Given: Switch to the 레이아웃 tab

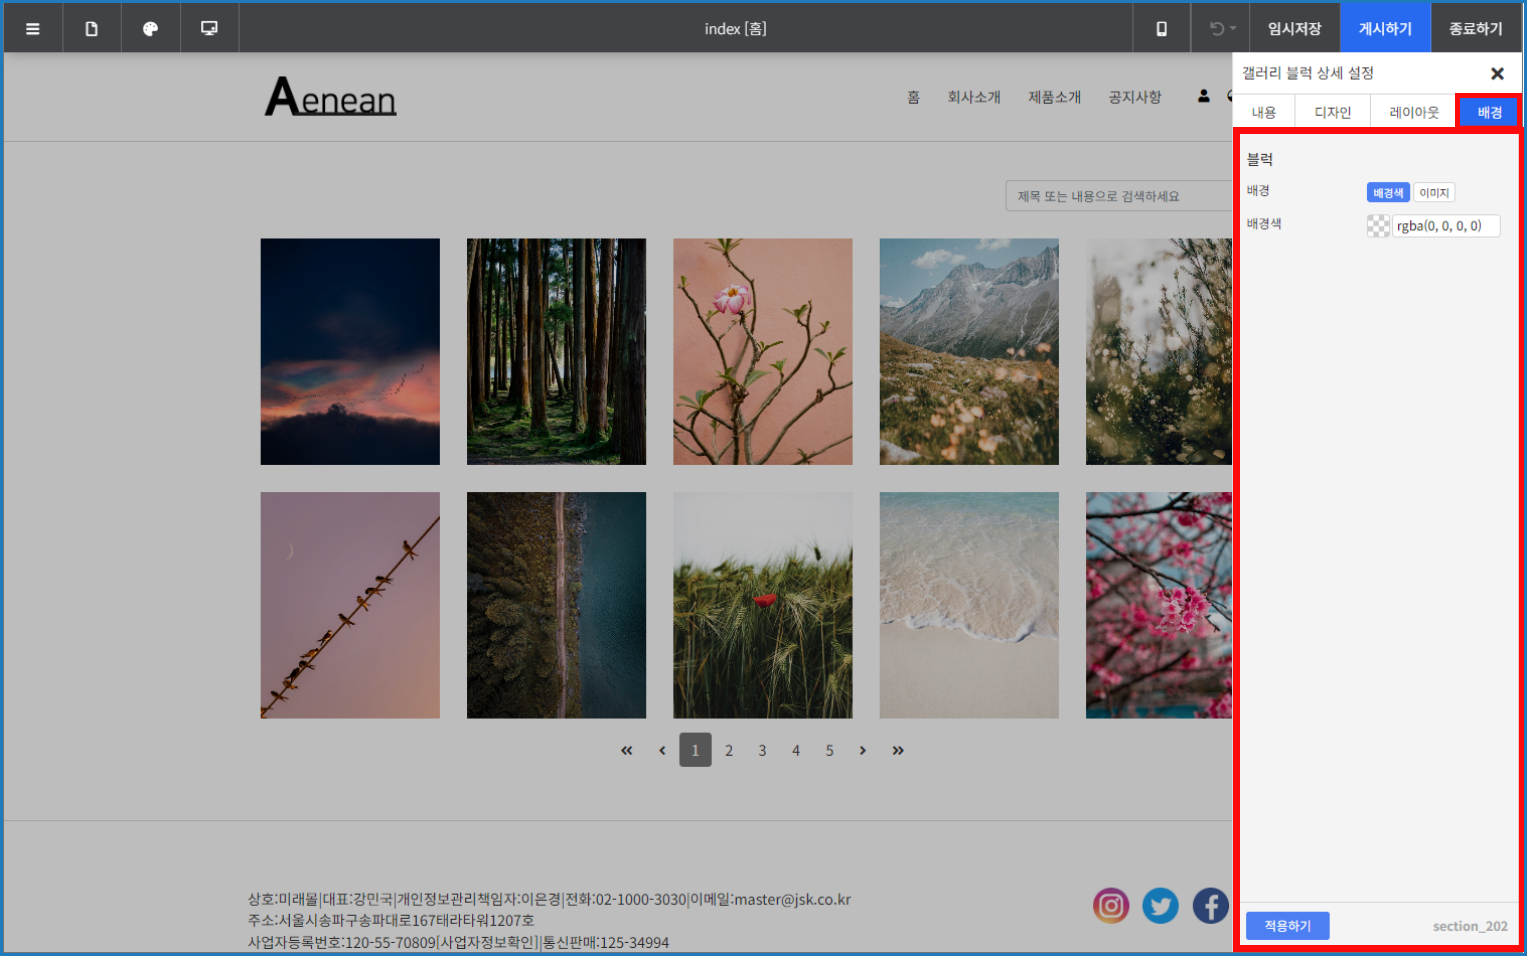Looking at the screenshot, I should tap(1414, 112).
